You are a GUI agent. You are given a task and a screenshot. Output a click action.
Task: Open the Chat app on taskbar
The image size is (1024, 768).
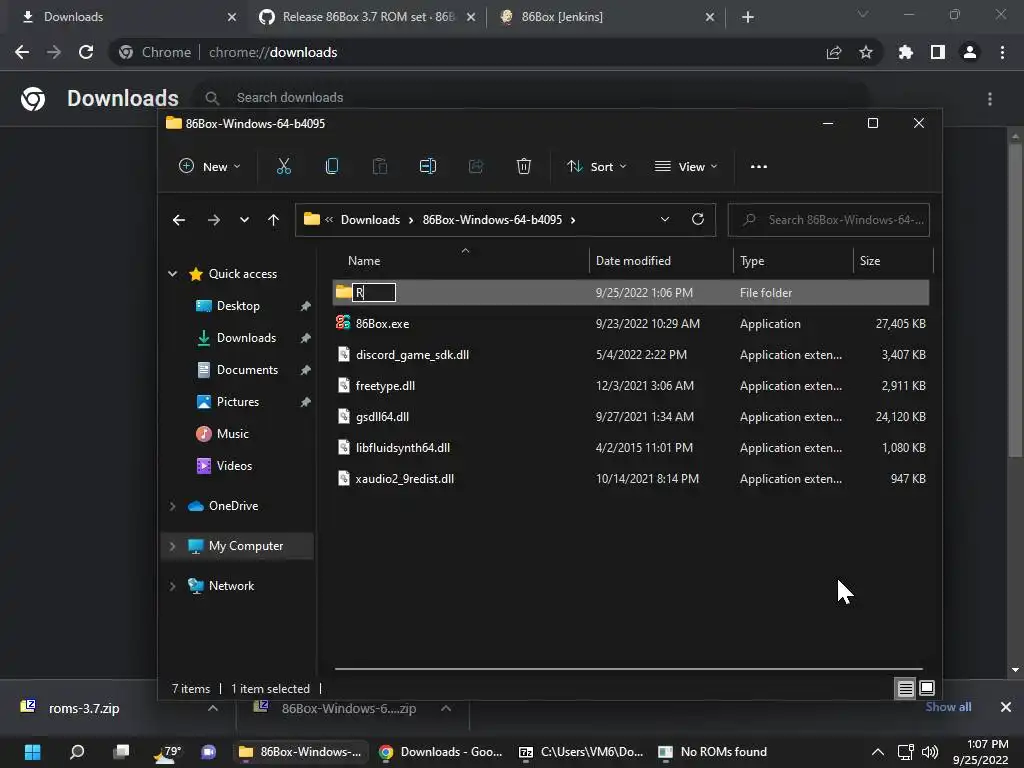209,752
